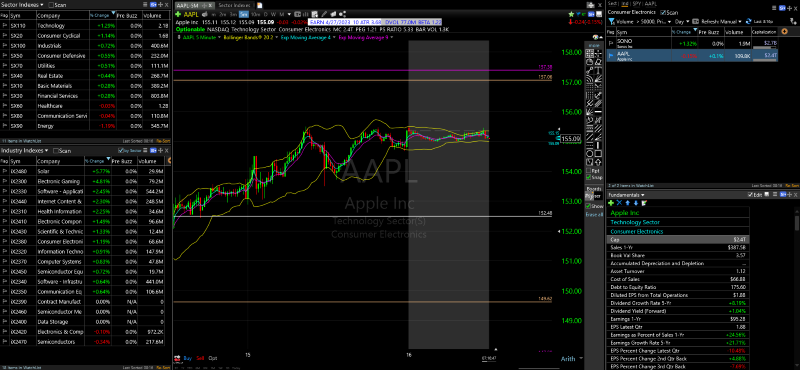The width and height of the screenshot is (800, 370).
Task: Click the Buy button below chart
Action: click(x=188, y=358)
